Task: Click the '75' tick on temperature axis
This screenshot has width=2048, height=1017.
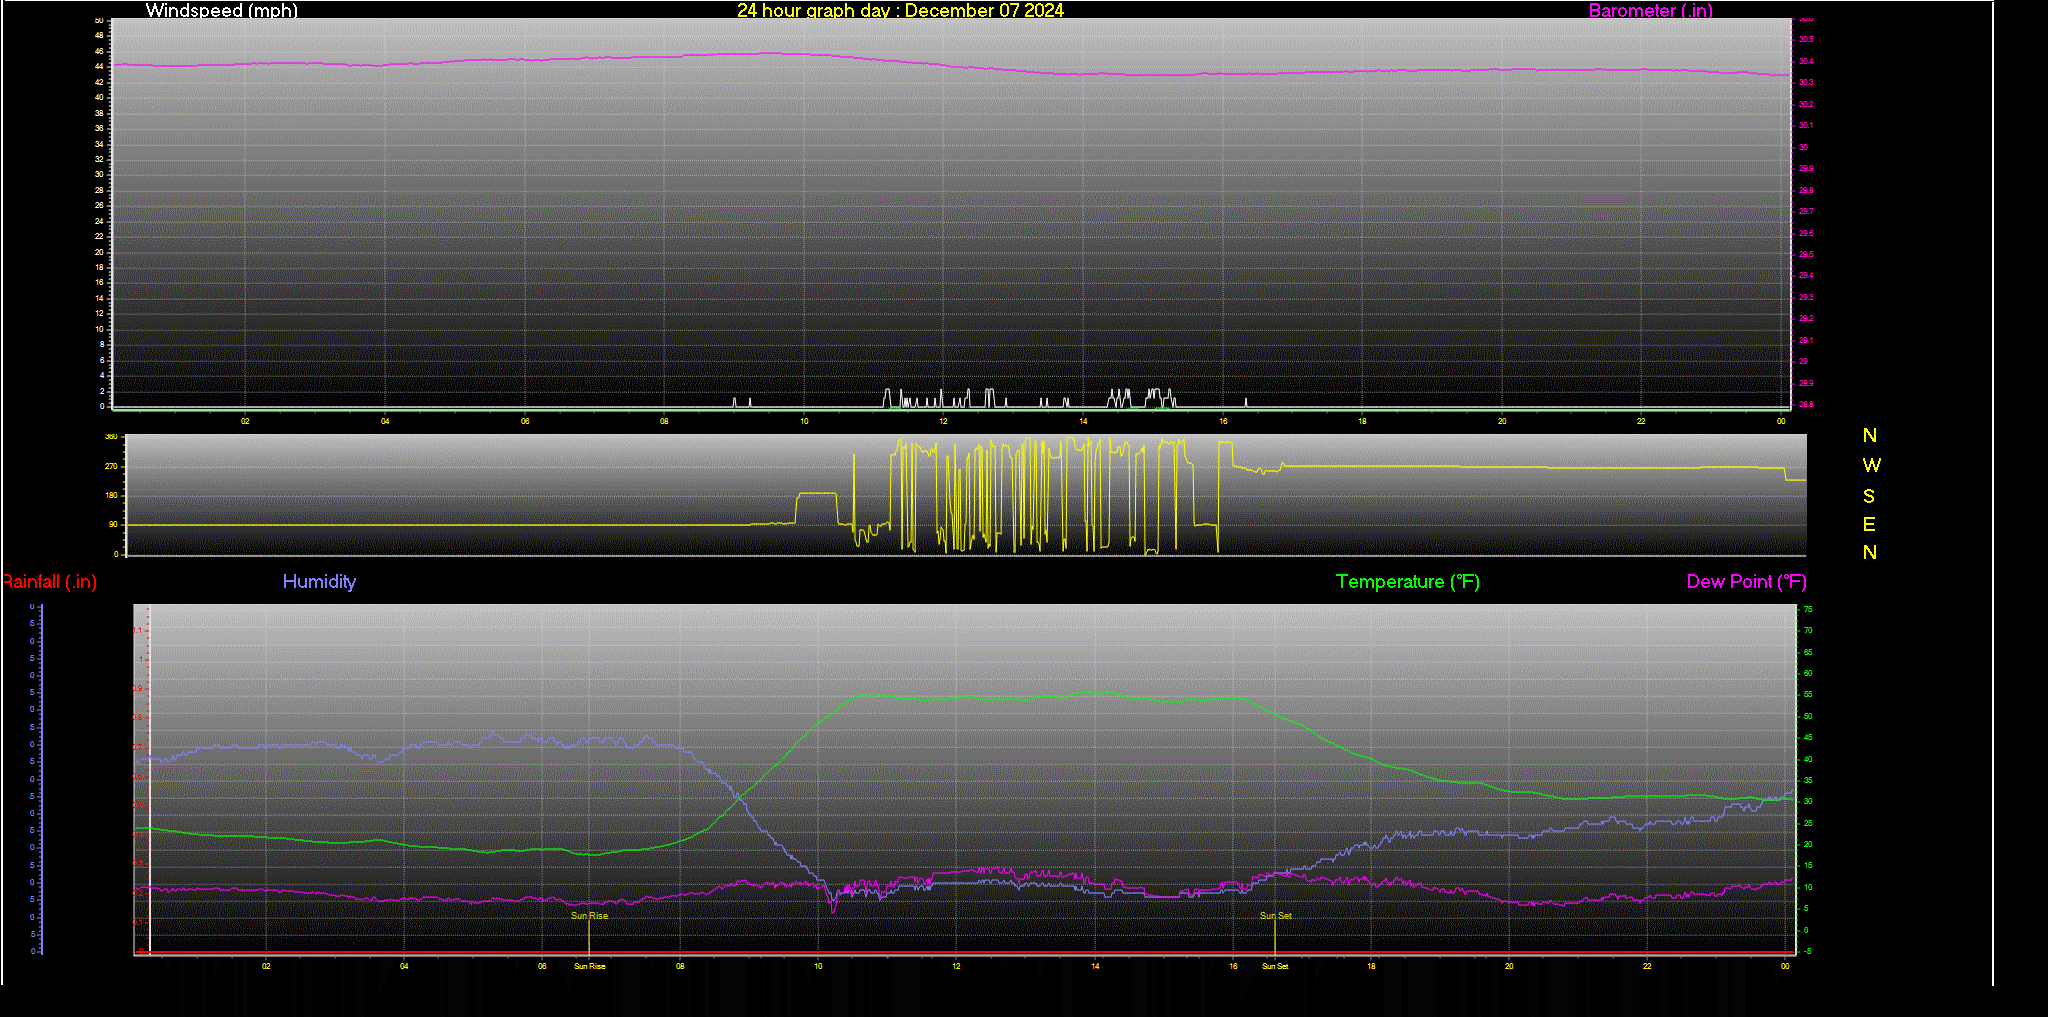Action: (x=1807, y=609)
